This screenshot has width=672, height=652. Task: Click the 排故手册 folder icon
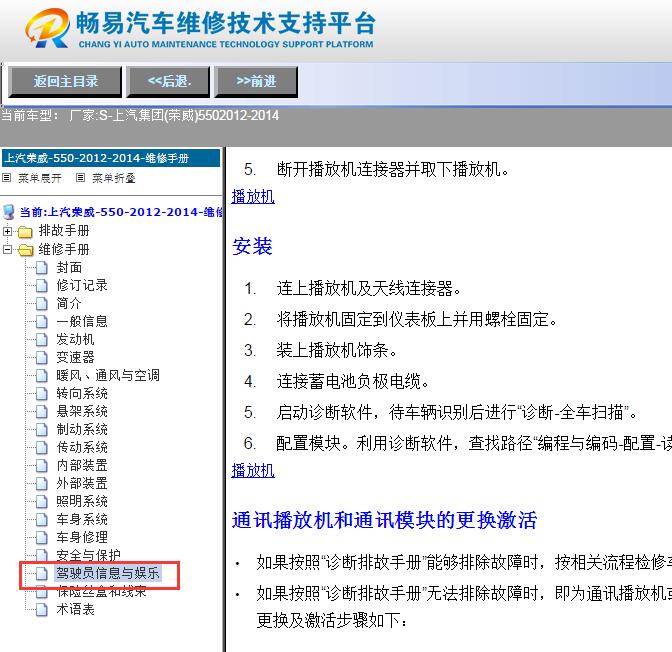coord(25,232)
